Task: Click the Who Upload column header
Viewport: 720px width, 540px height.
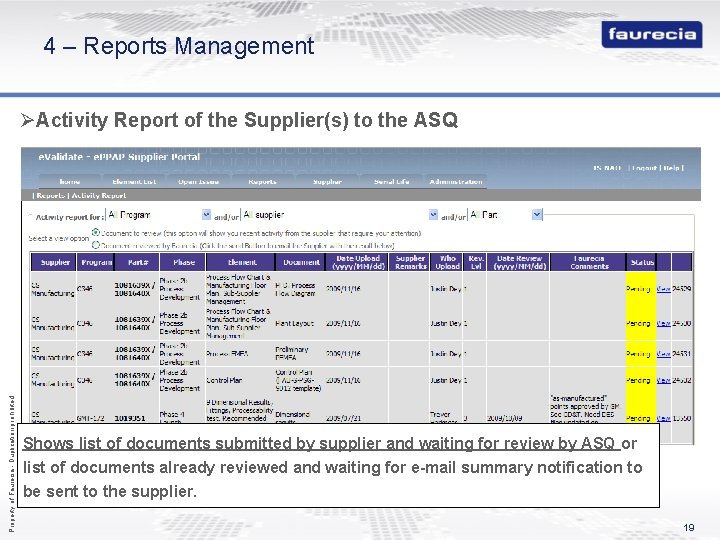Action: pos(447,262)
